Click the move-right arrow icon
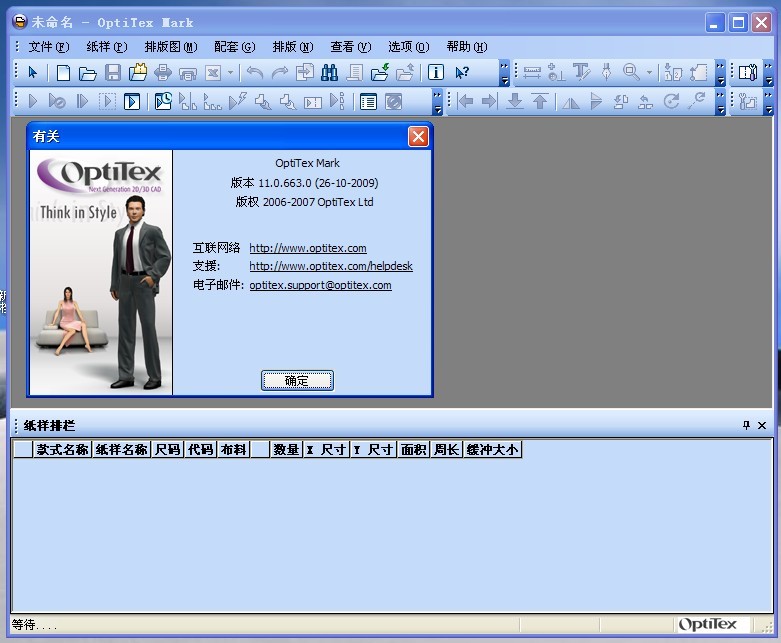The width and height of the screenshot is (781, 643). click(x=489, y=101)
